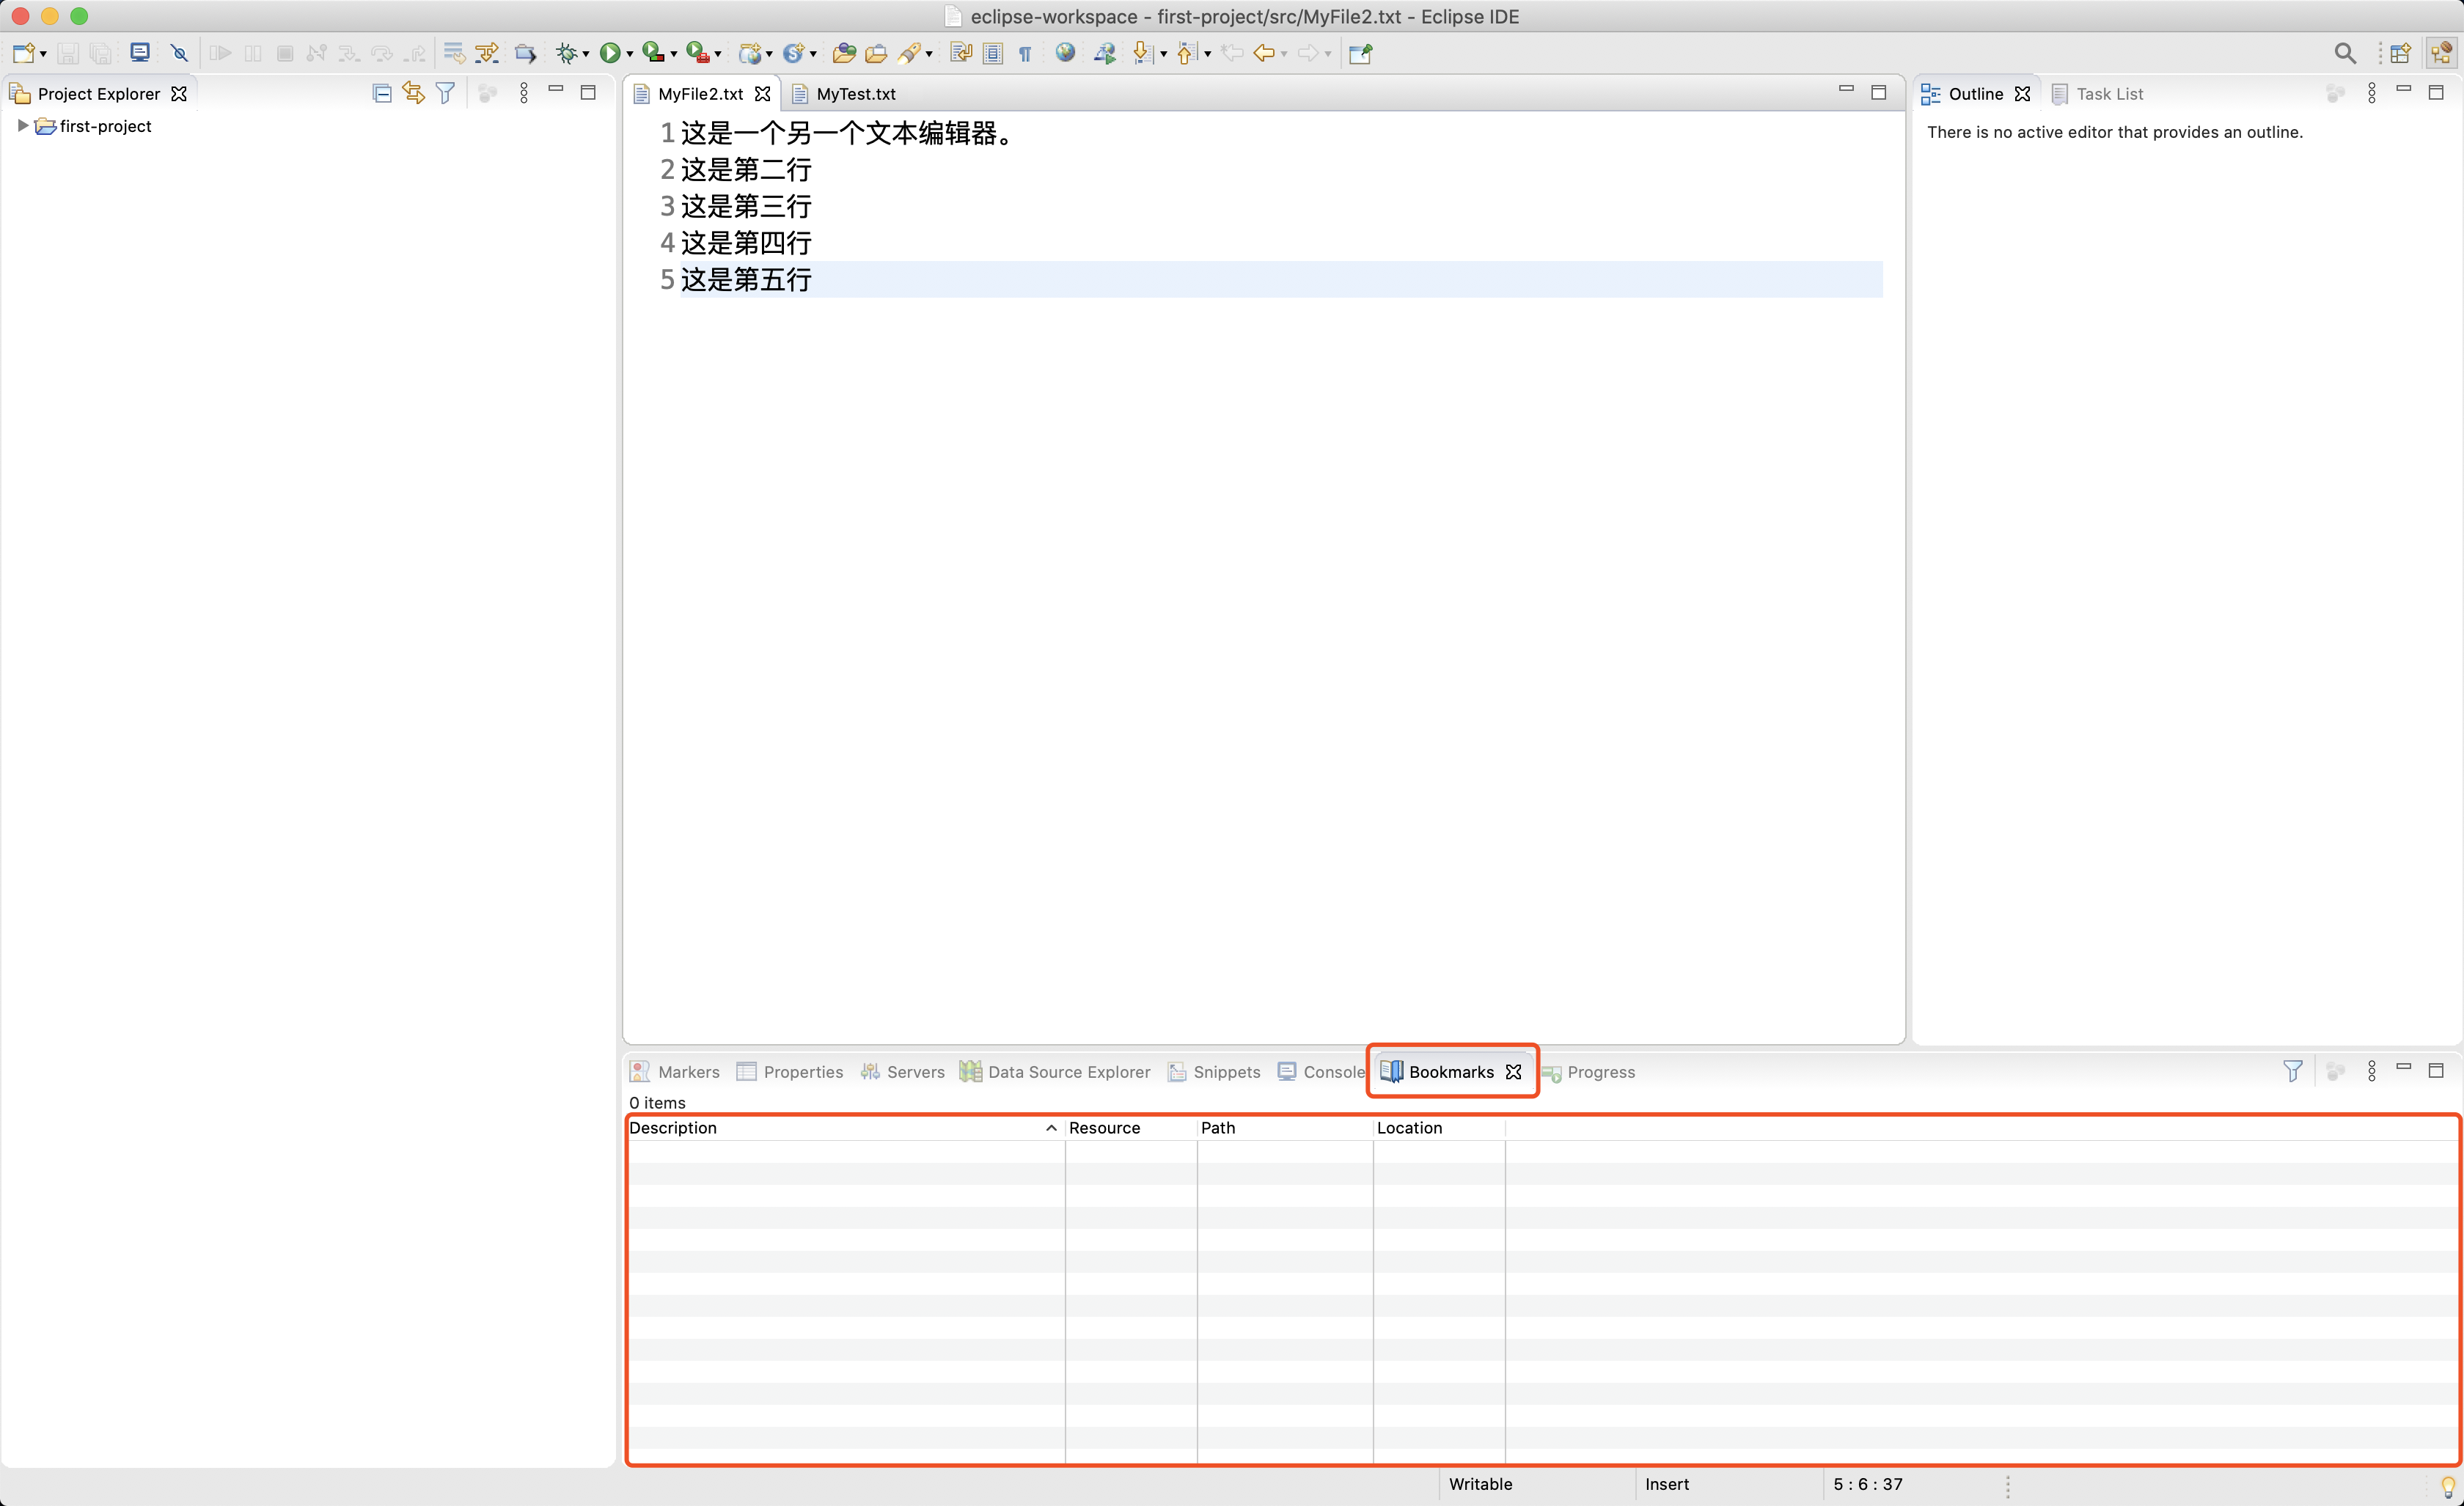The height and width of the screenshot is (1506, 2464).
Task: Click the Open Type folder icon
Action: pyautogui.click(x=843, y=53)
